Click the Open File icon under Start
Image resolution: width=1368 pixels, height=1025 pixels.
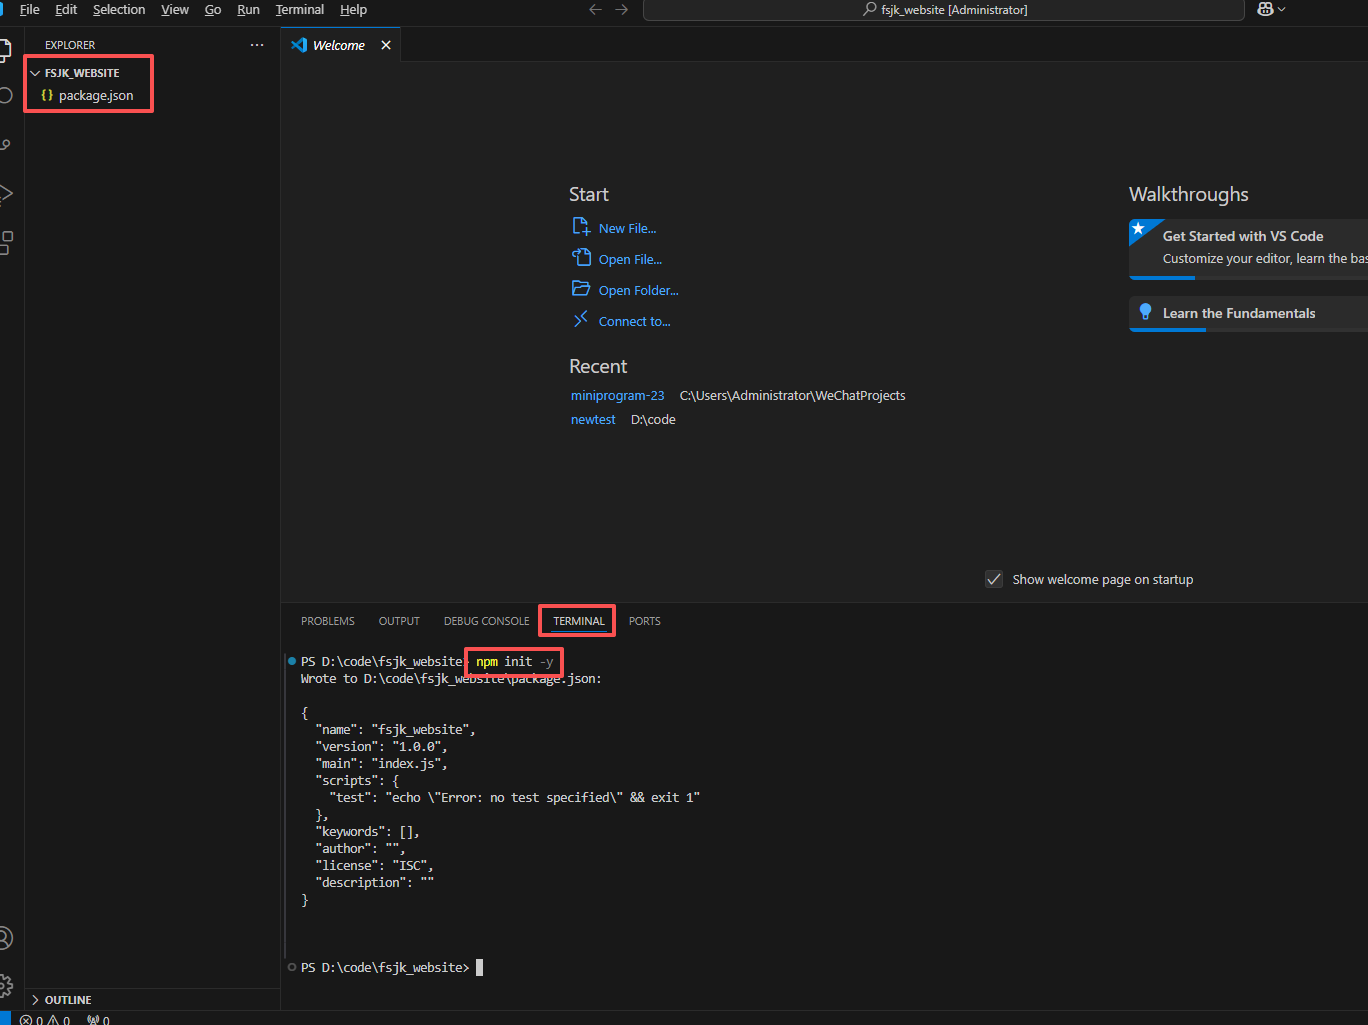[581, 258]
